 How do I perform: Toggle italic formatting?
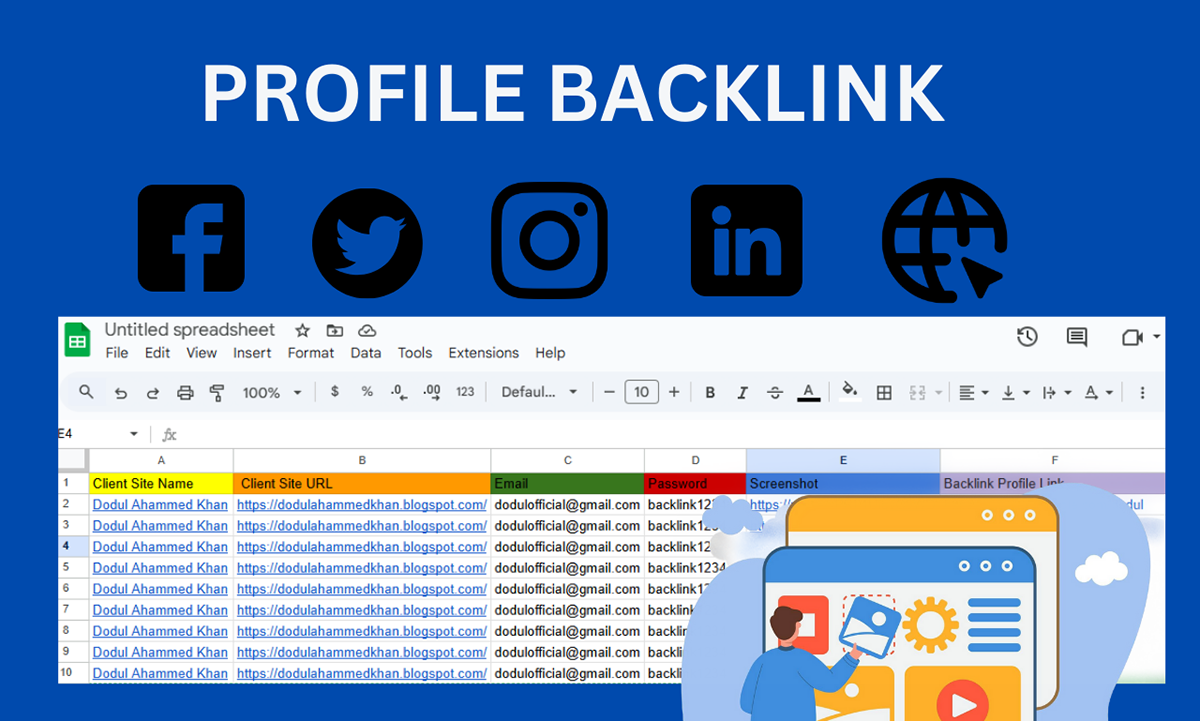tap(743, 392)
